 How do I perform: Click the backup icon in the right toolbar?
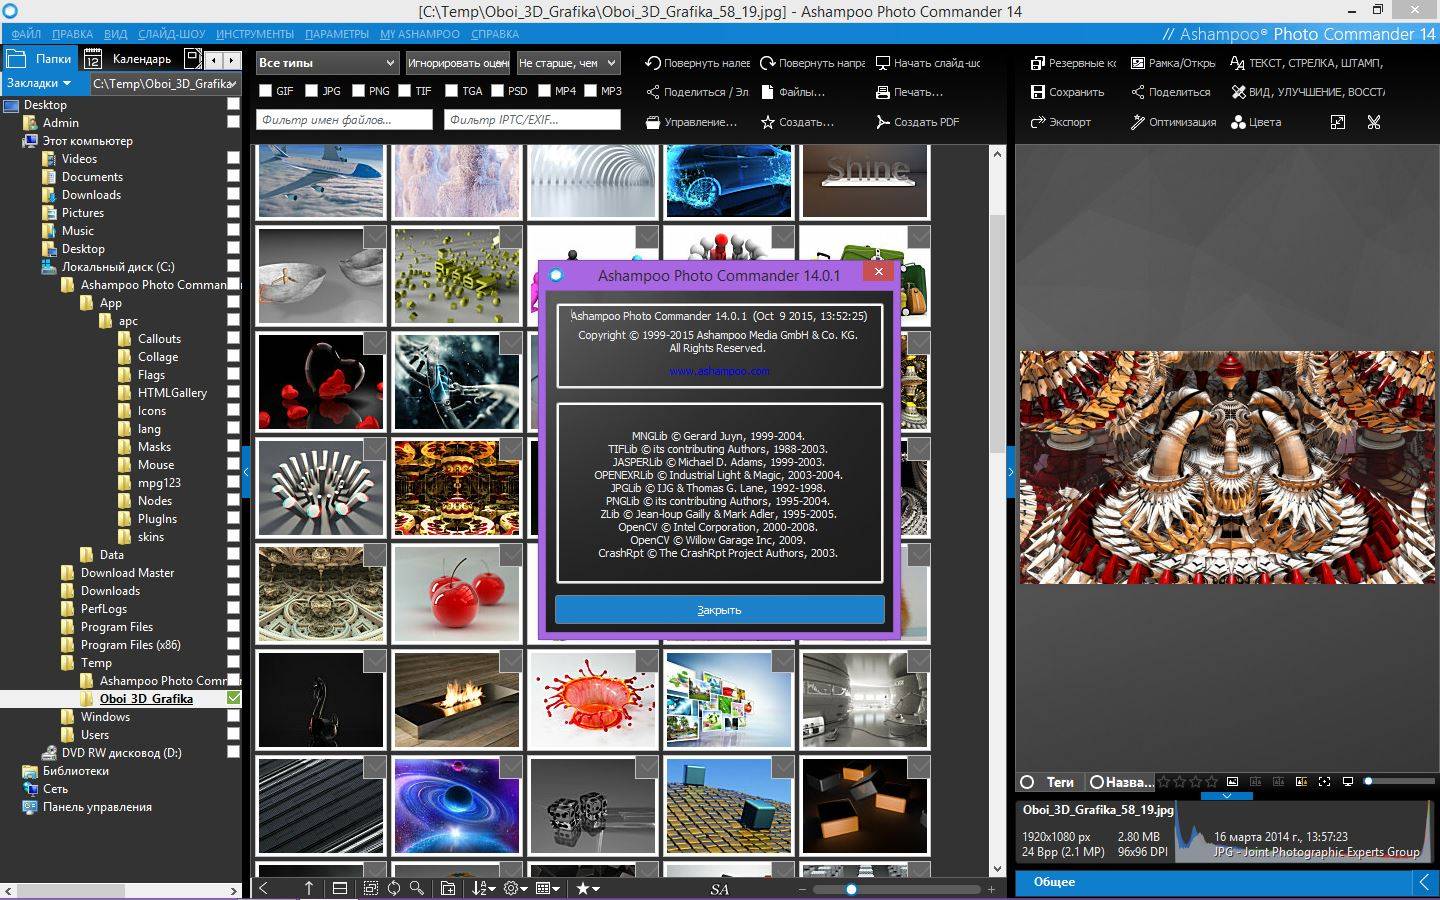1037,62
